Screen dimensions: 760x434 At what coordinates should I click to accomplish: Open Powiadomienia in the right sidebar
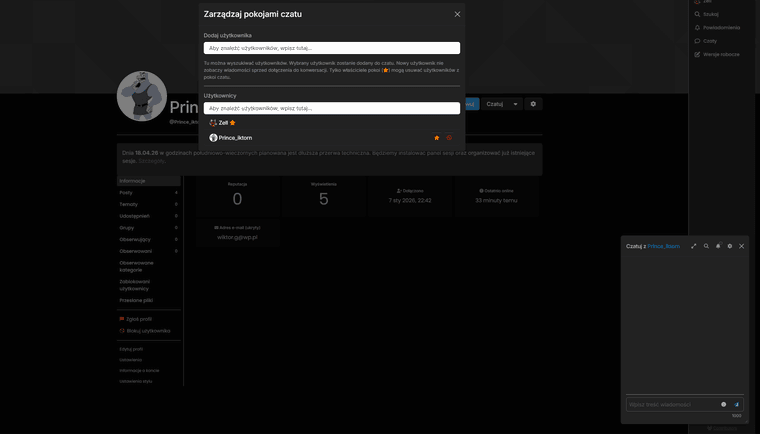pyautogui.click(x=720, y=27)
